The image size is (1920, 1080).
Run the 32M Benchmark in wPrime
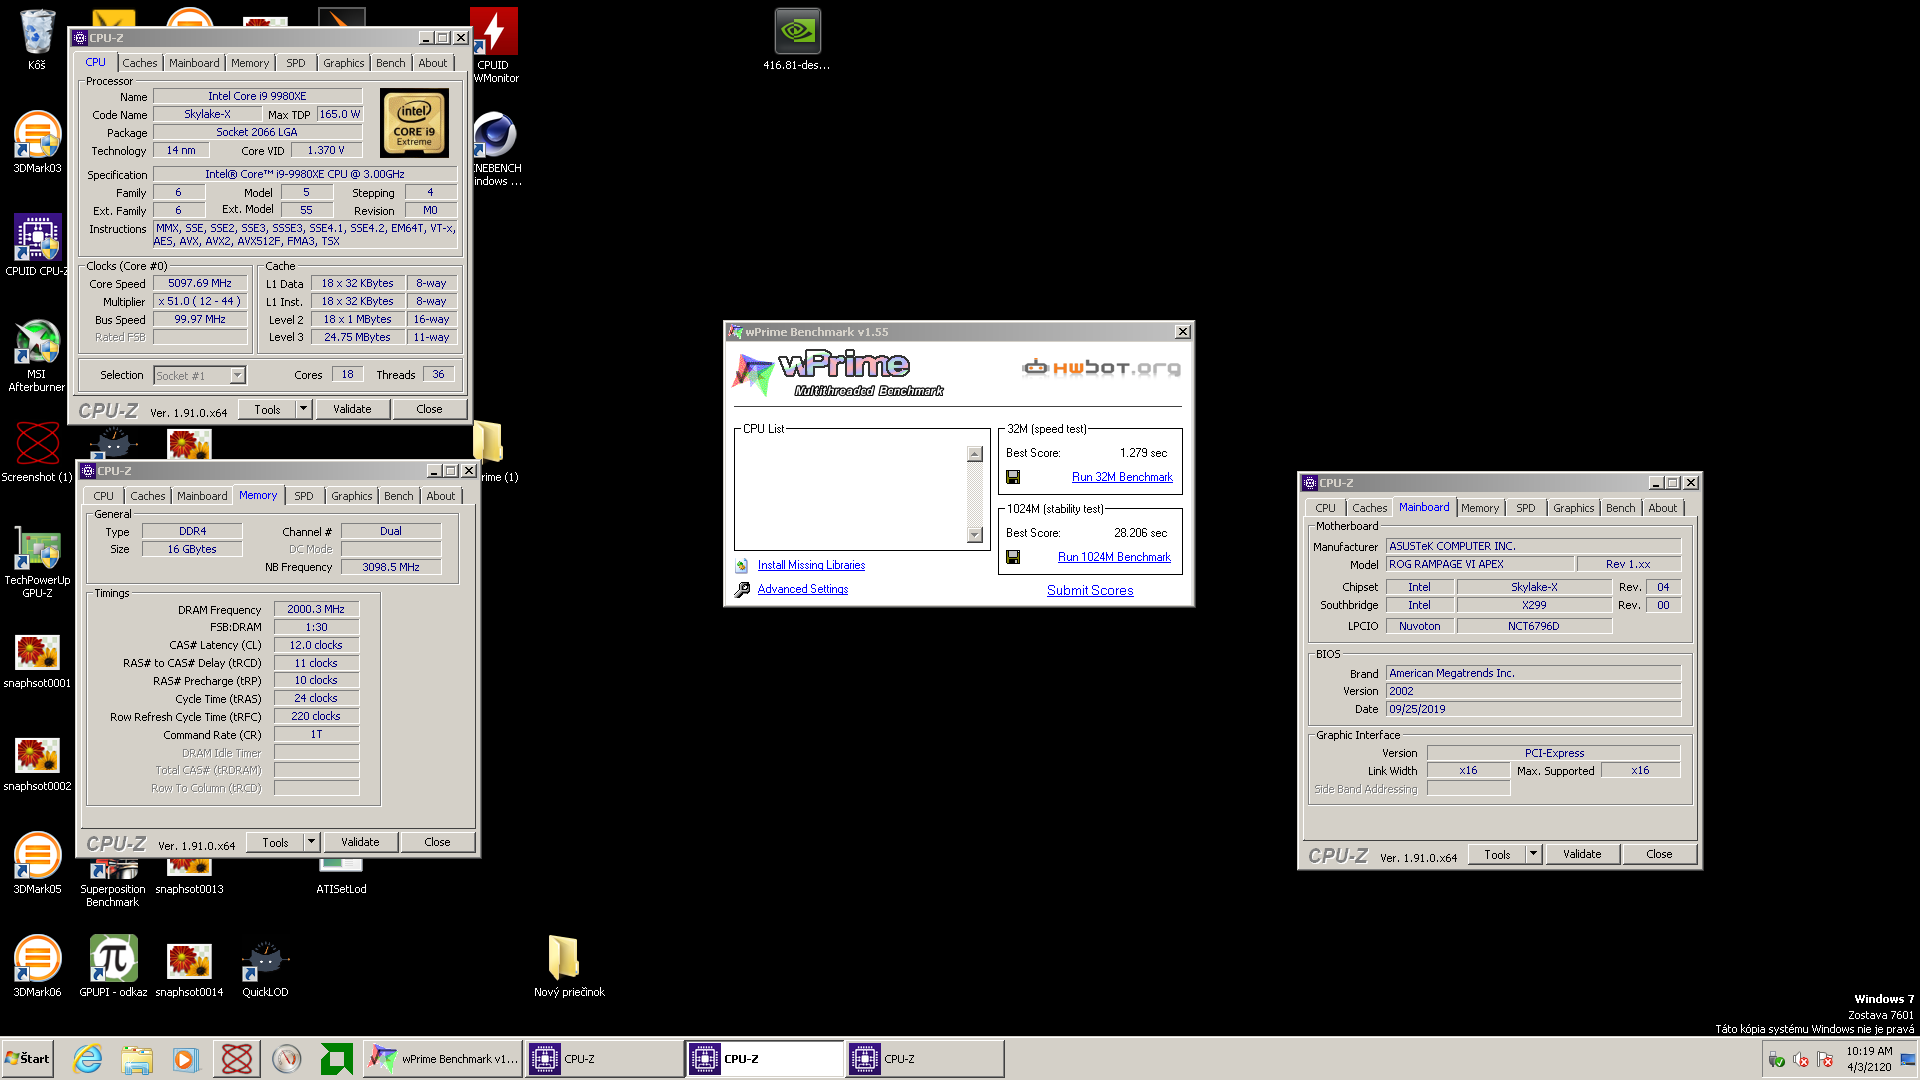point(1122,477)
